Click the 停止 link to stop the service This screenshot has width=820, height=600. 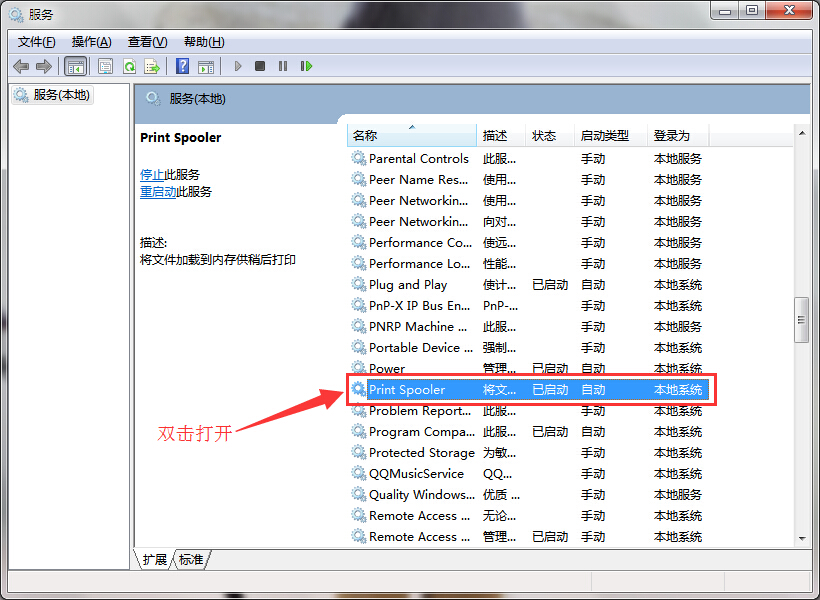(152, 174)
